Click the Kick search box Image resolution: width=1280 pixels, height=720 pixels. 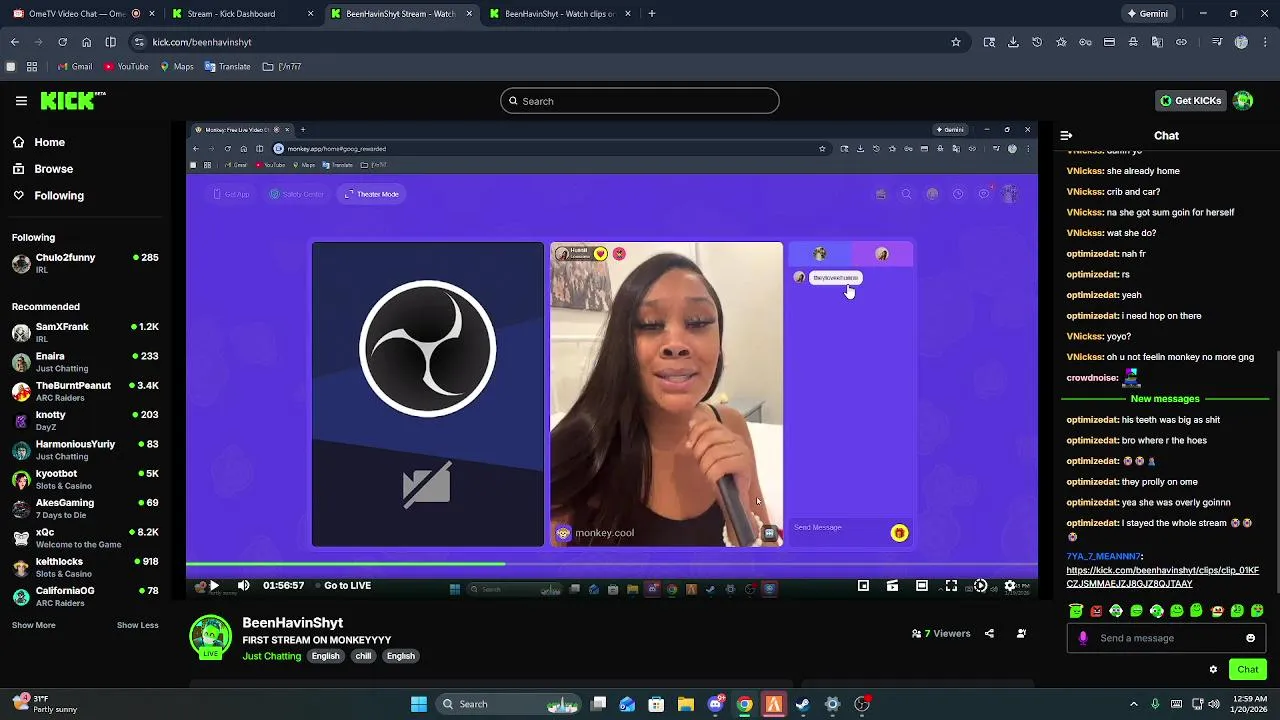tap(639, 101)
